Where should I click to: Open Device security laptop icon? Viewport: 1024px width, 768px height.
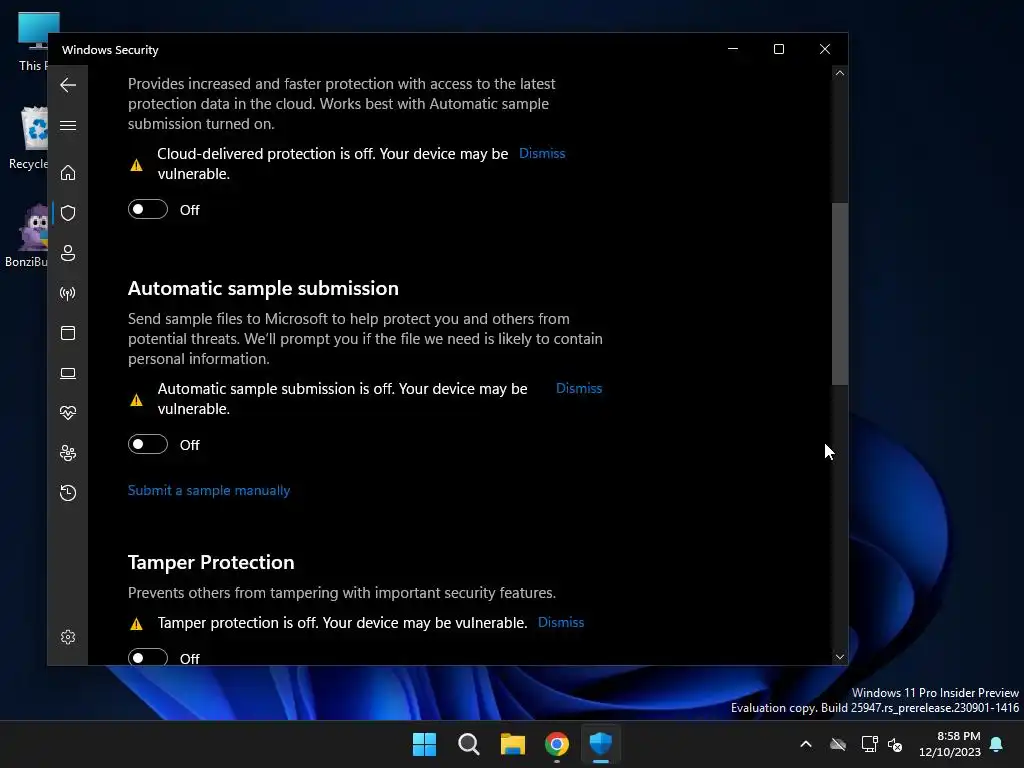pyautogui.click(x=68, y=373)
